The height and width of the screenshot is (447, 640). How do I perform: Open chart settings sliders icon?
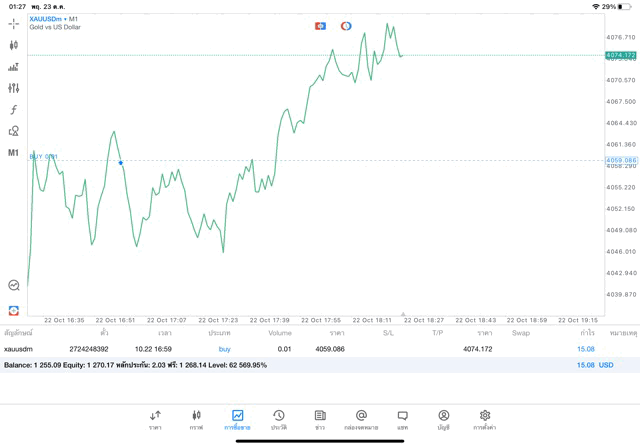[x=13, y=88]
